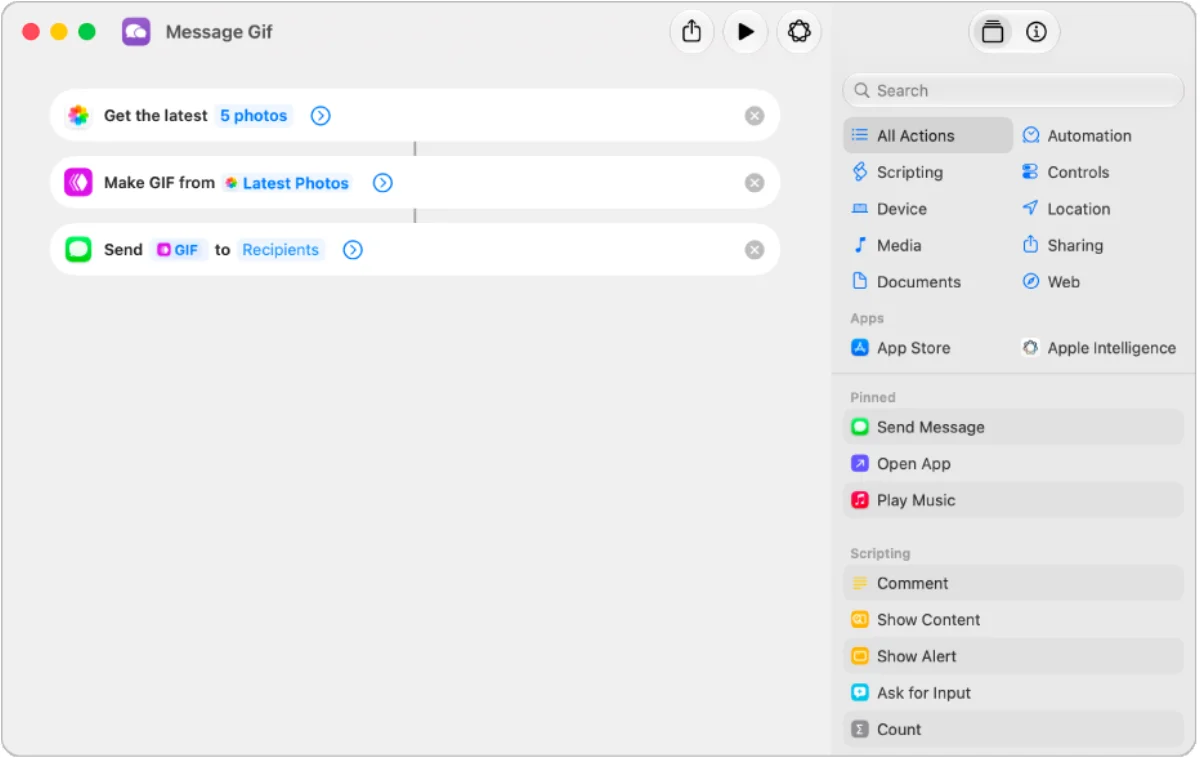Expand options for Make GIF action
This screenshot has height=758, width=1200.
tap(383, 183)
